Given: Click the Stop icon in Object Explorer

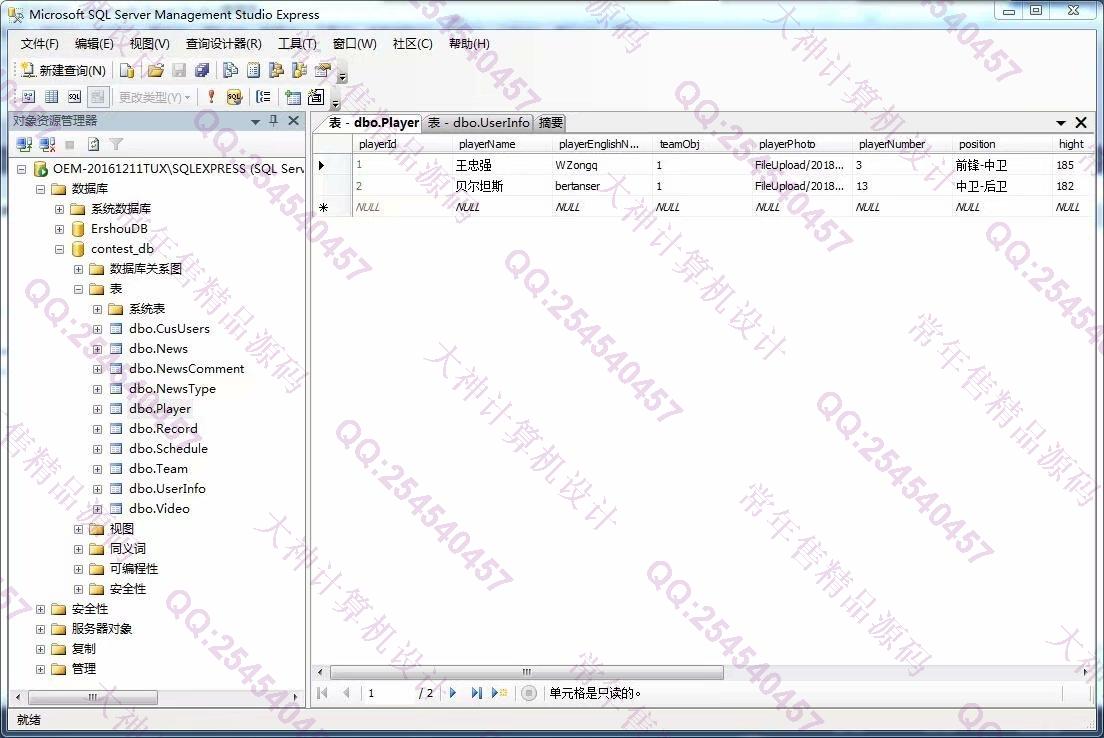Looking at the screenshot, I should (70, 144).
